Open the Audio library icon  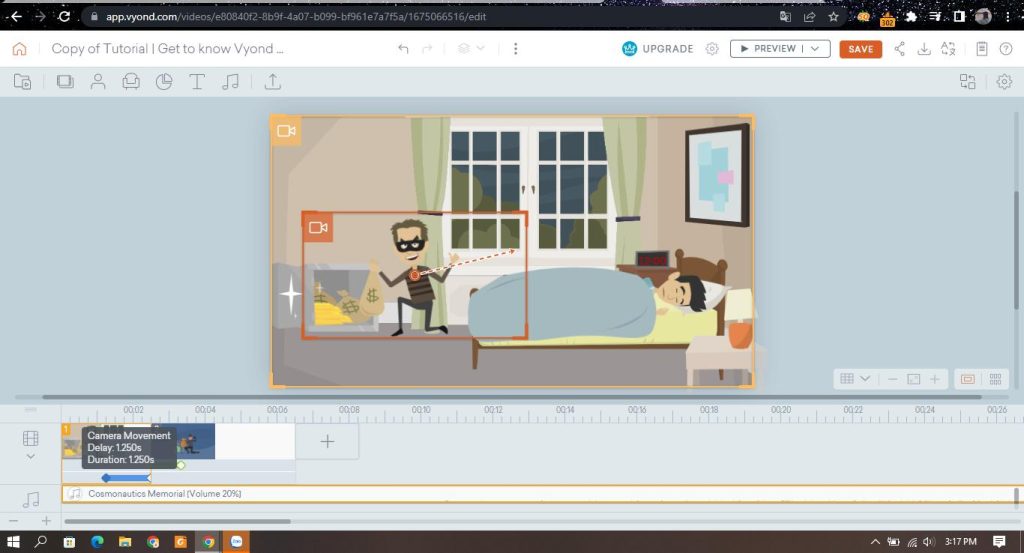tap(230, 82)
